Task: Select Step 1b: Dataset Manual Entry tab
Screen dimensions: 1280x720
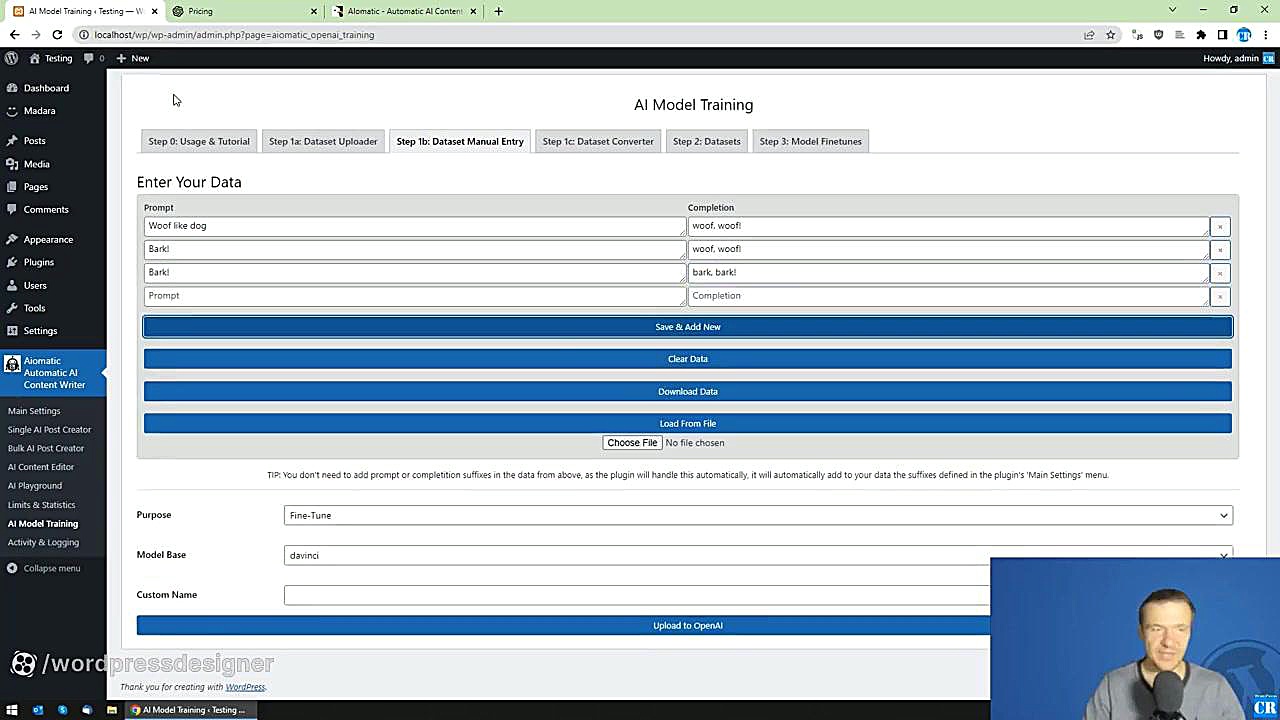Action: tap(460, 141)
